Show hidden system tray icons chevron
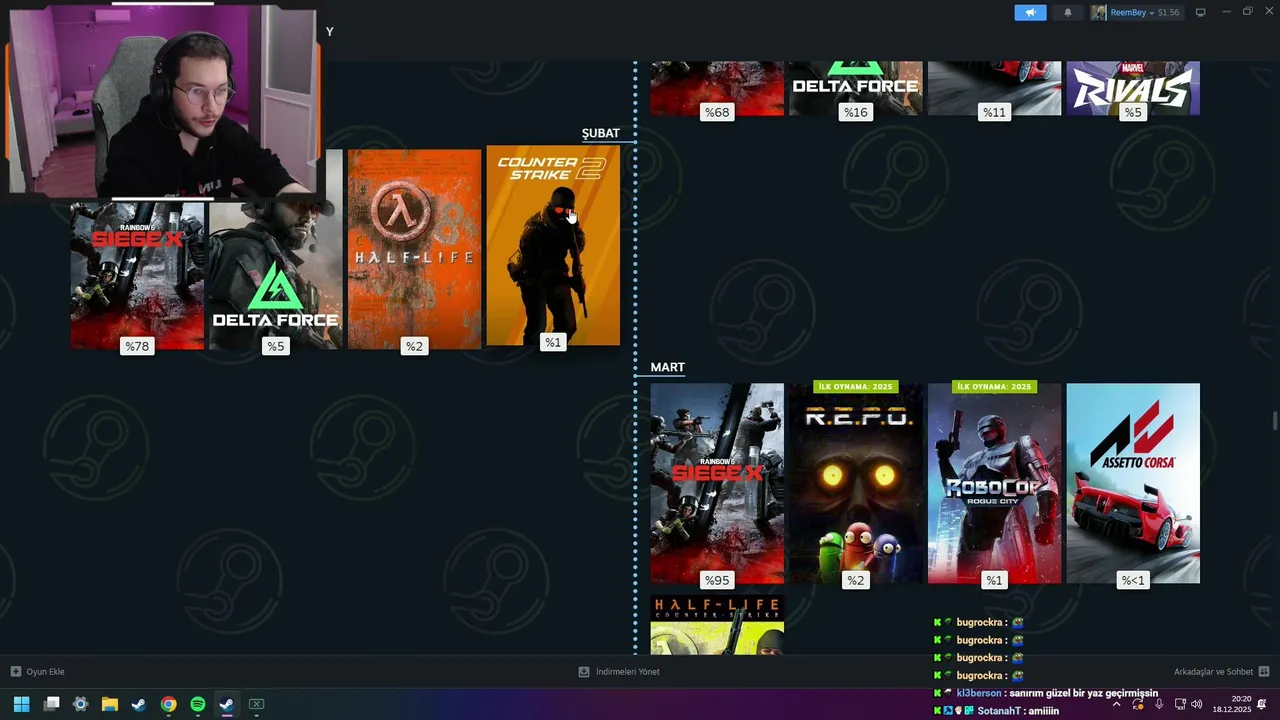 point(1116,704)
